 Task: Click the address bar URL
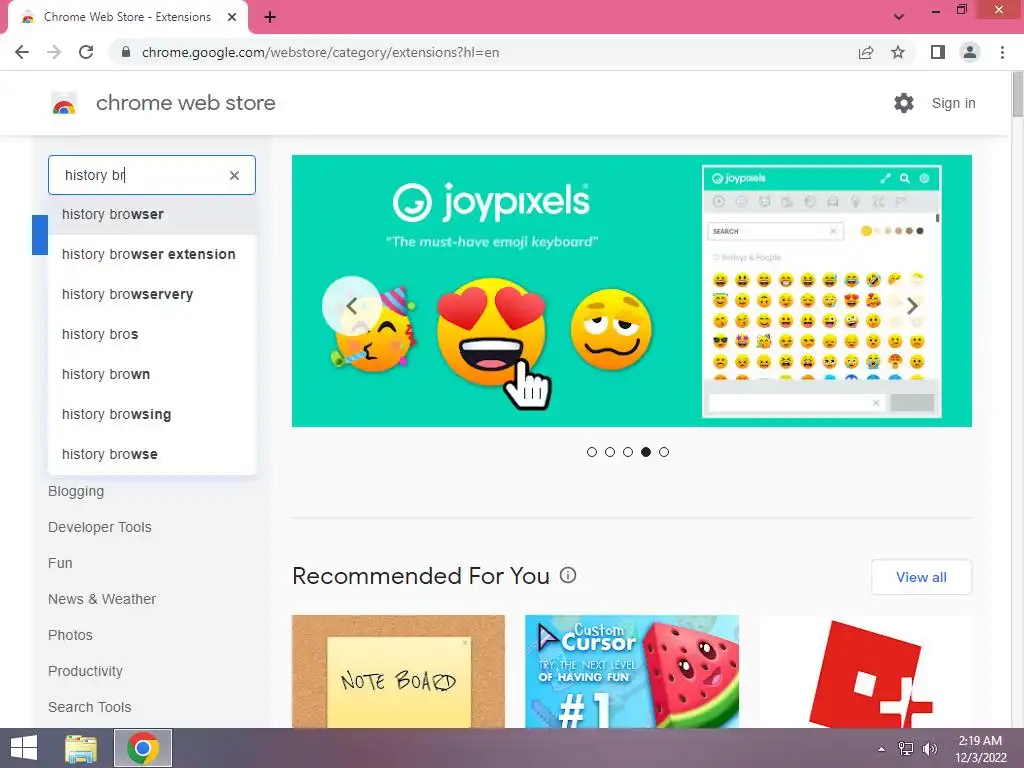pos(321,52)
